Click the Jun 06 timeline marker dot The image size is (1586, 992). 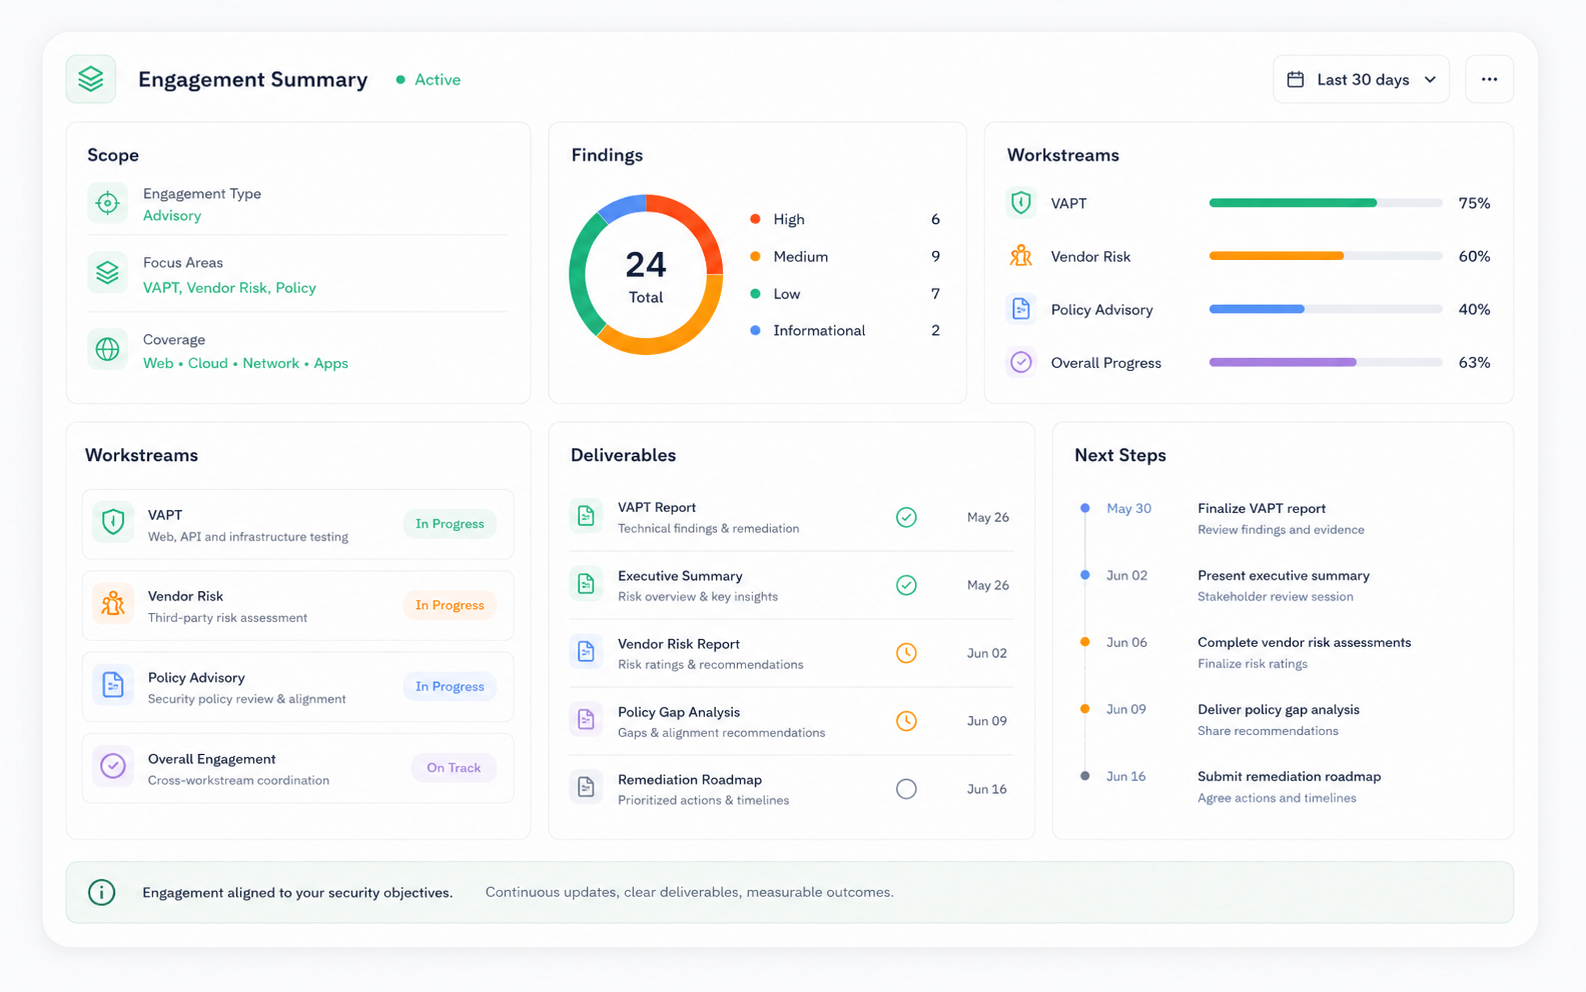pos(1085,642)
